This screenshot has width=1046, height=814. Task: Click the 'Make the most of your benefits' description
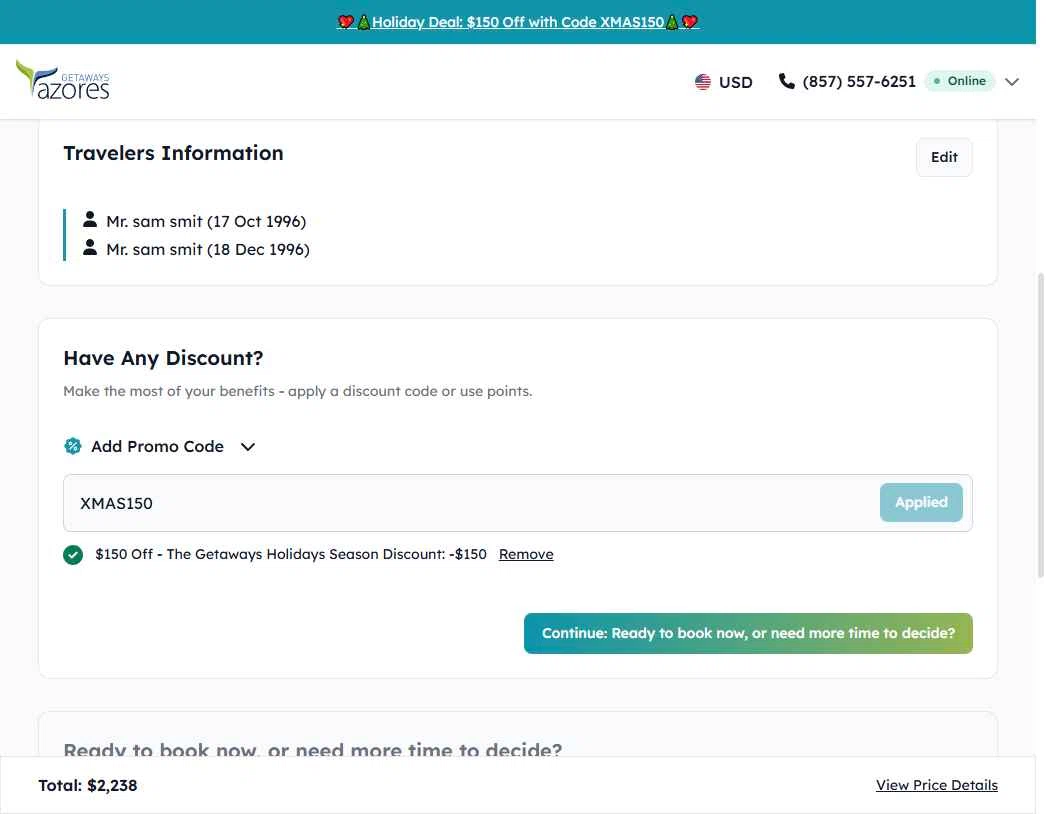[298, 391]
